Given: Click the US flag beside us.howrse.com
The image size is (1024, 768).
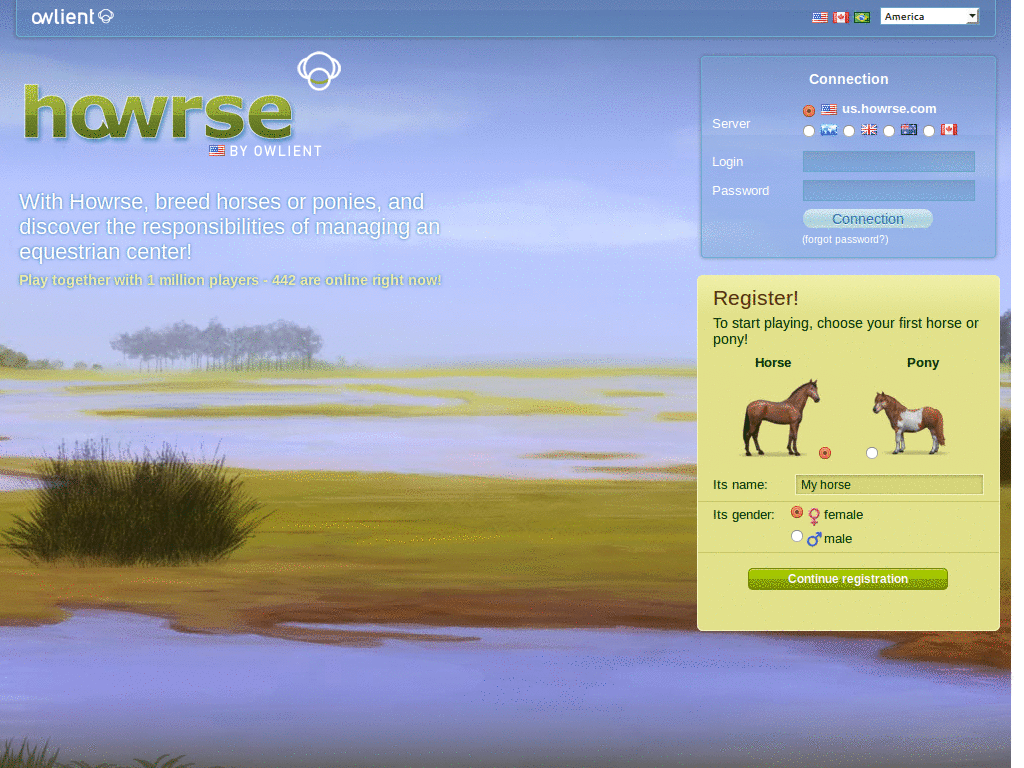Looking at the screenshot, I should pos(829,109).
